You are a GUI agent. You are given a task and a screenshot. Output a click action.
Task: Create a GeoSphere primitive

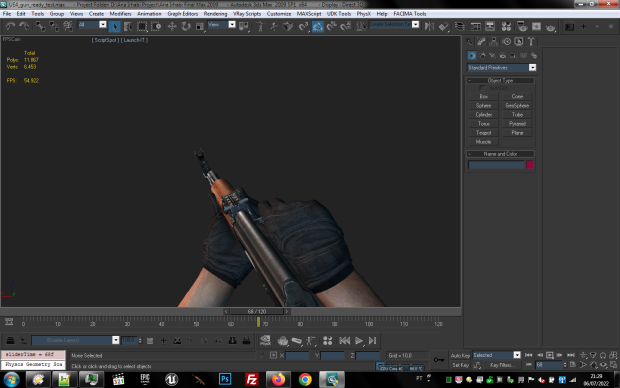517,106
